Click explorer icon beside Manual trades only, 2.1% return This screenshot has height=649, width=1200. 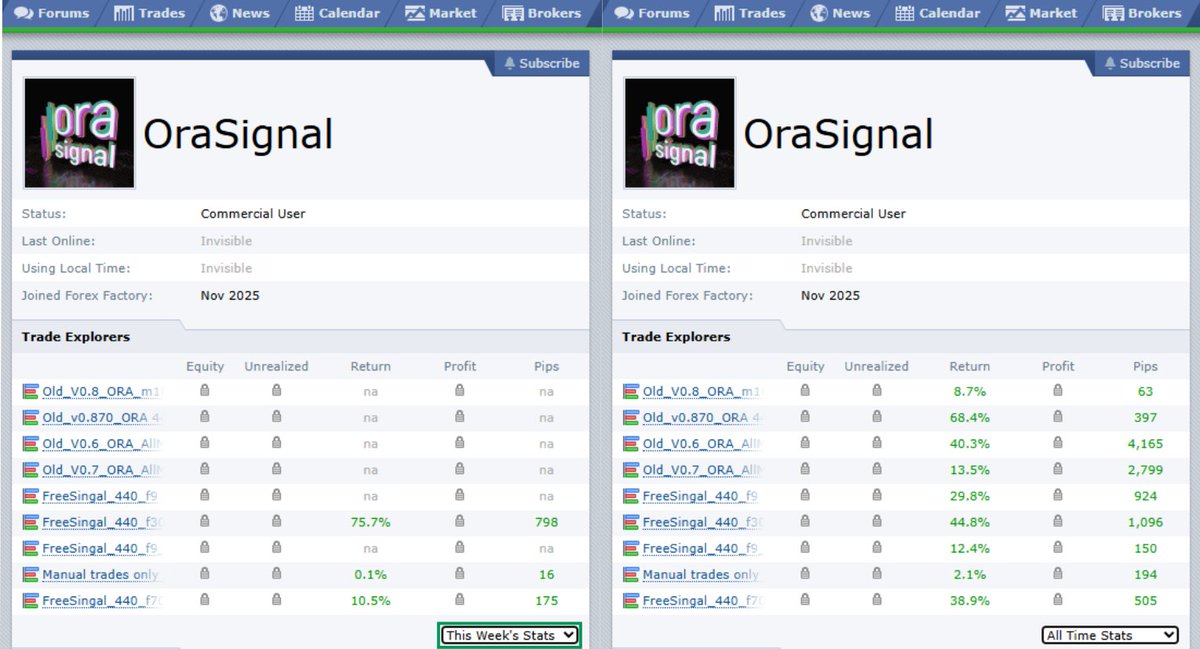pyautogui.click(x=630, y=574)
